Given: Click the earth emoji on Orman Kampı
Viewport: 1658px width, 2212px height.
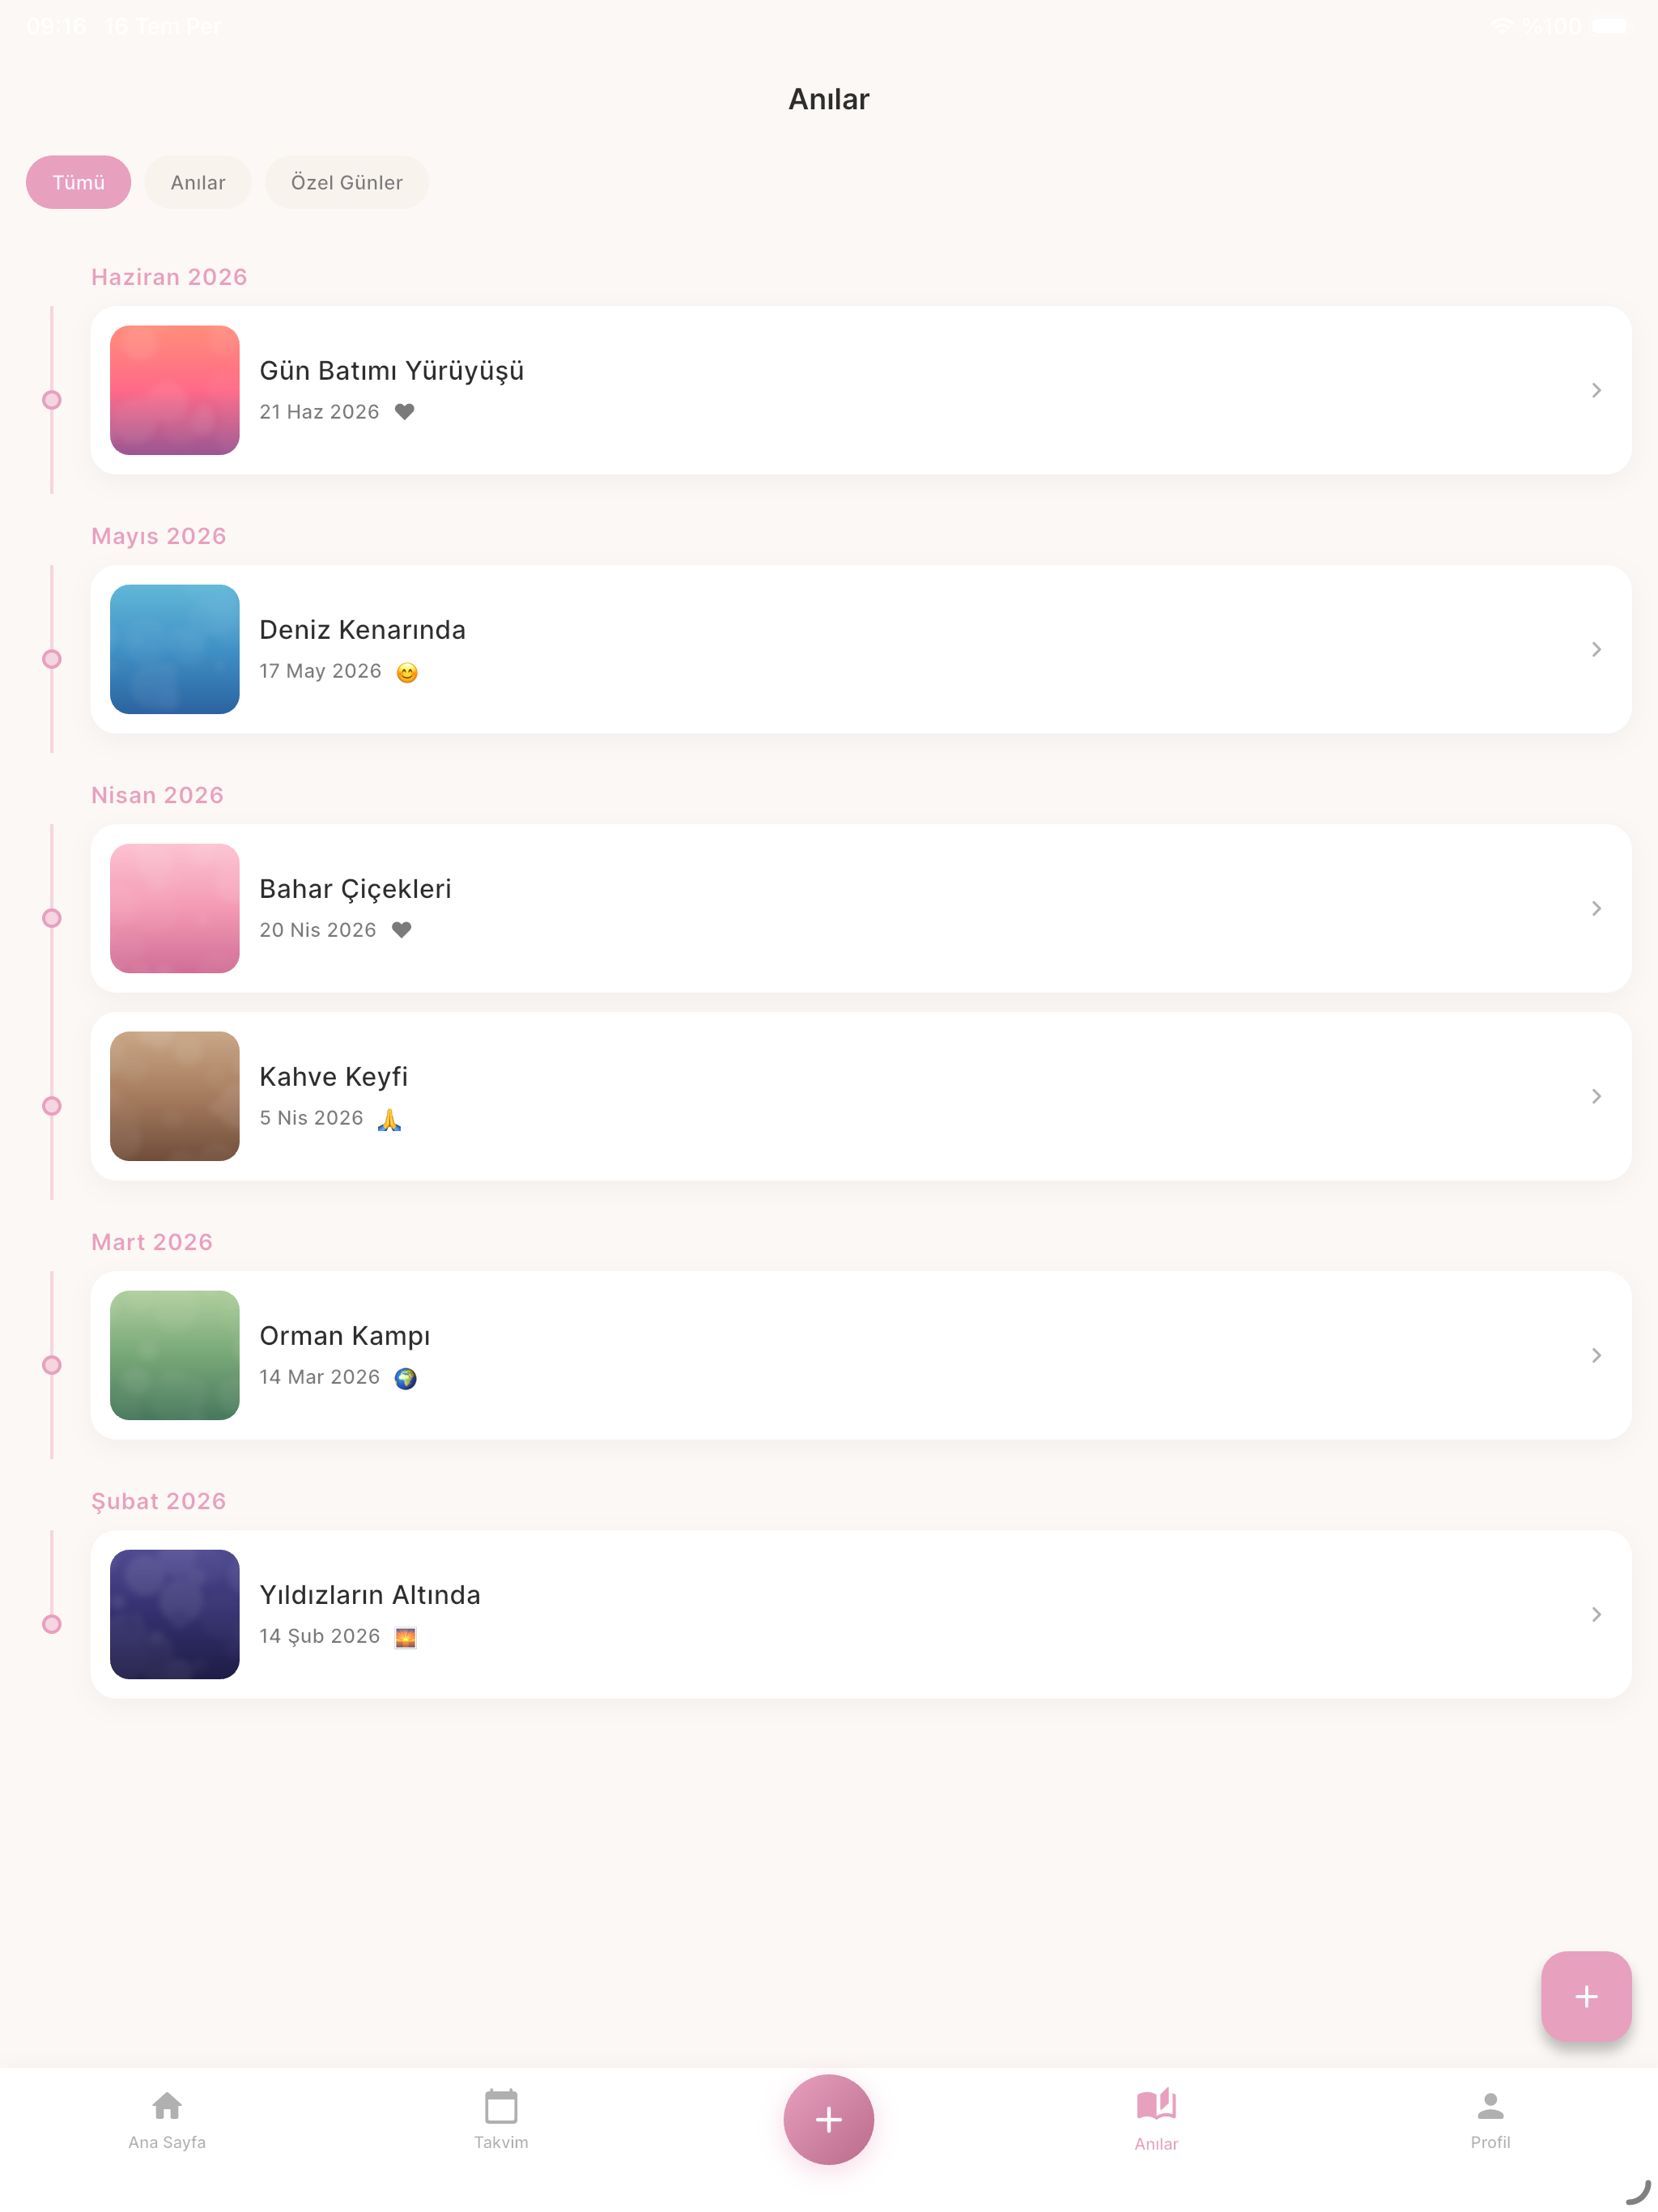Looking at the screenshot, I should pyautogui.click(x=405, y=1378).
